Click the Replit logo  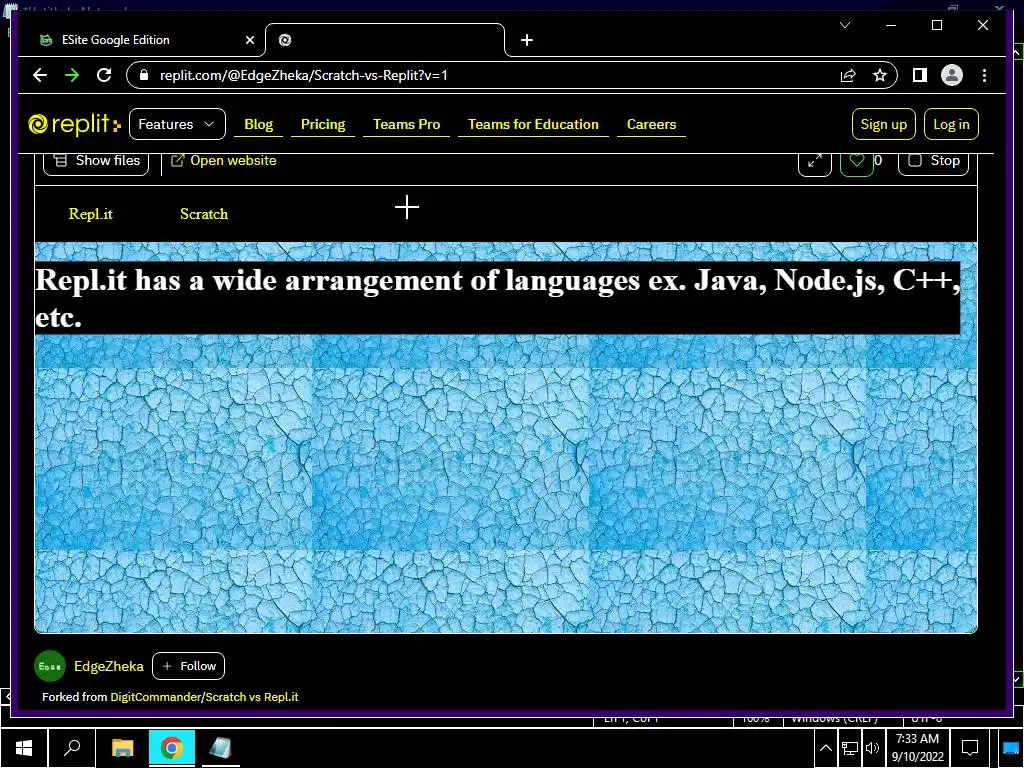click(74, 124)
